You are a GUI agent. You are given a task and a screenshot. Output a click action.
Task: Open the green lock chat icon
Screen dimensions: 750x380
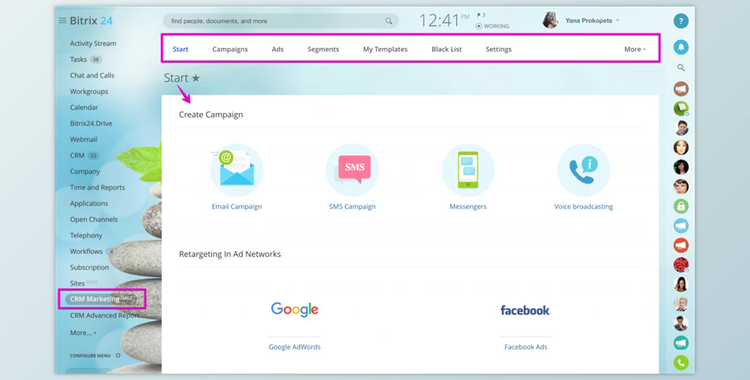[x=681, y=206]
